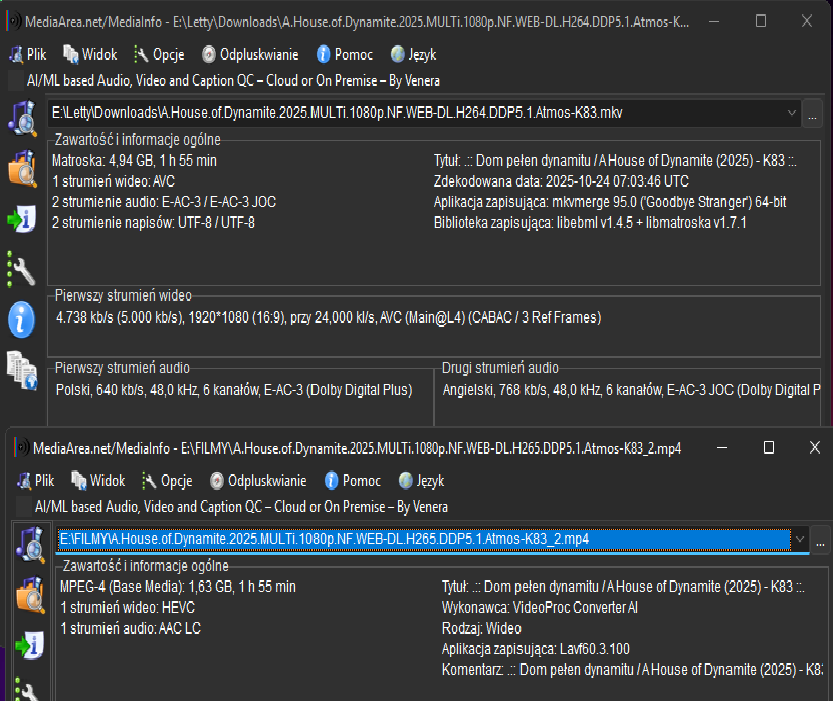Click the open folder icon in the lower window sidebar
Image resolution: width=833 pixels, height=701 pixels.
[x=29, y=595]
